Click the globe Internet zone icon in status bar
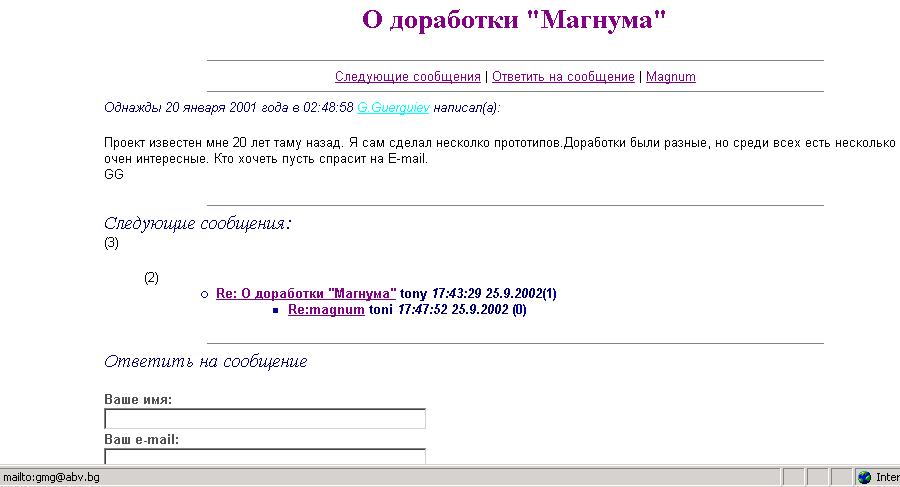Screen dimensions: 900x487 (x=864, y=477)
